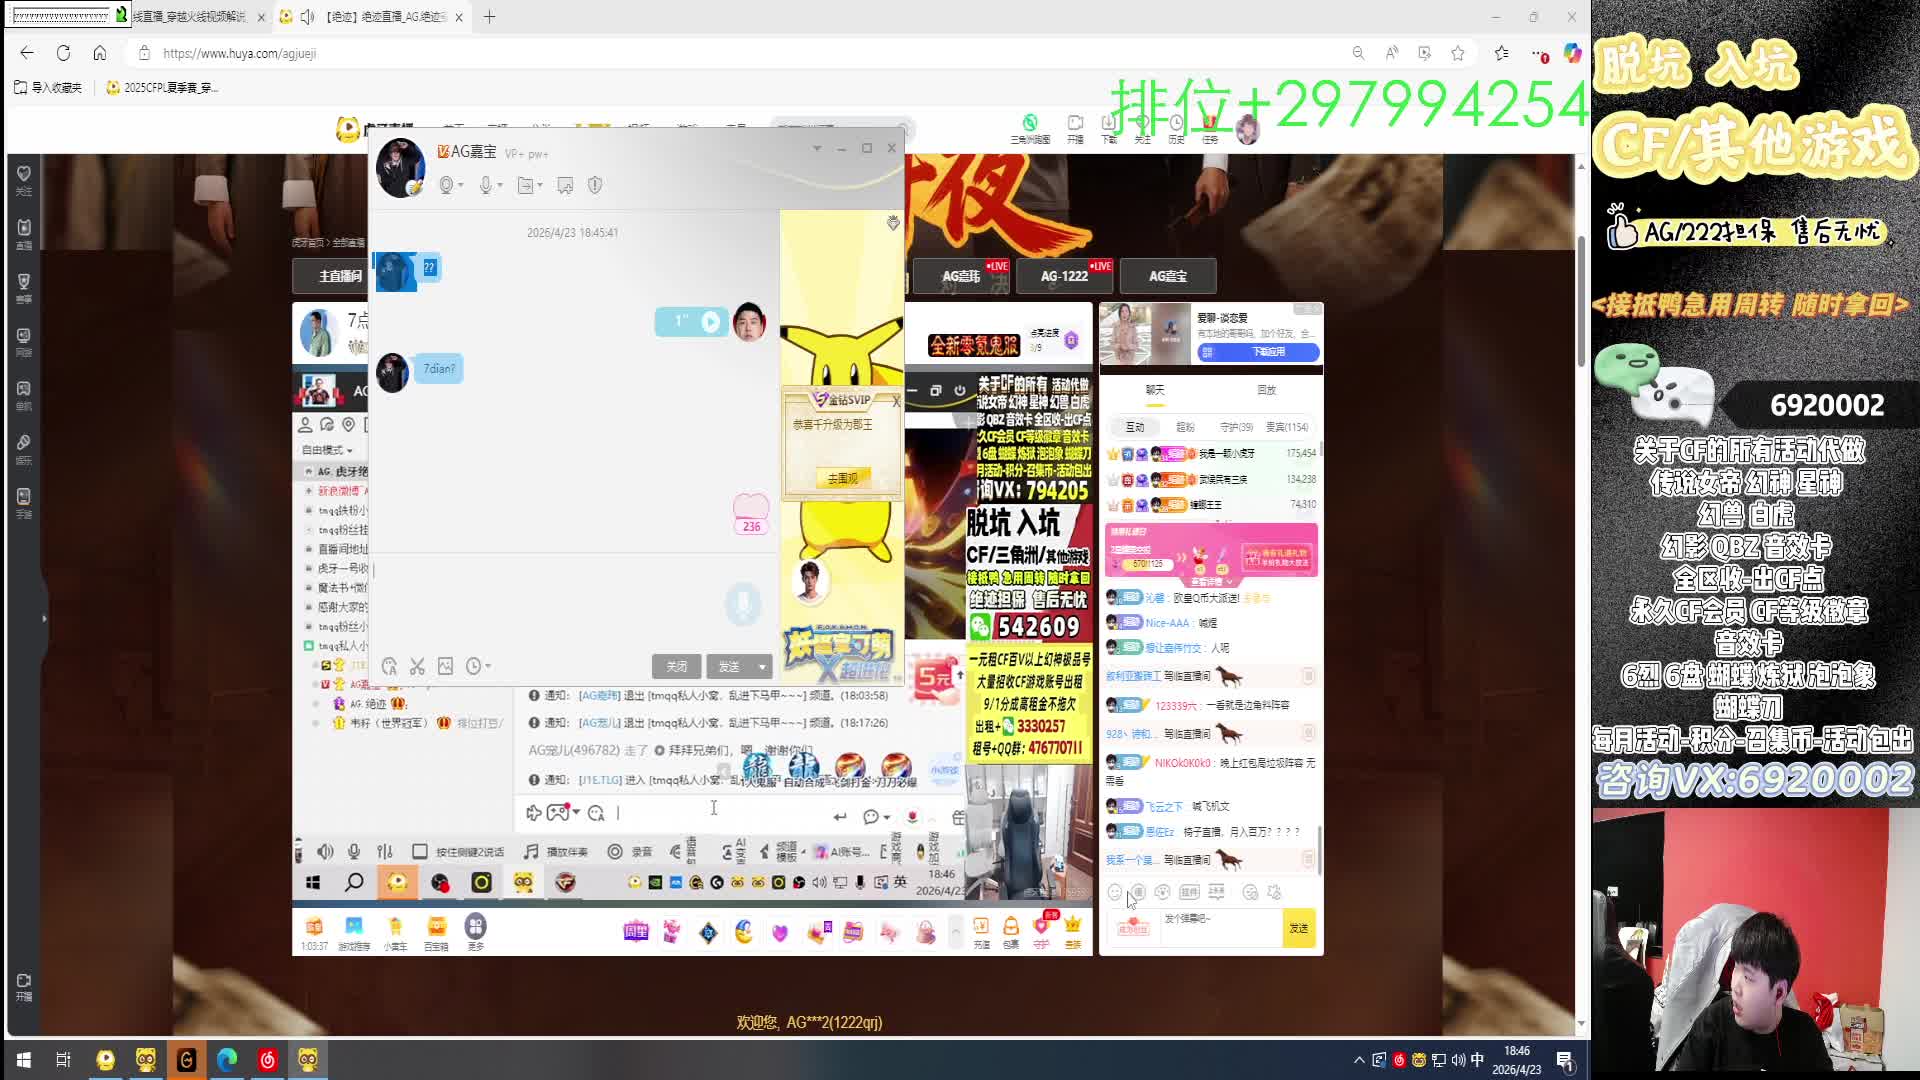Expand the history clock dropdown in chat toolbar
1920x1080 pixels.
pos(486,666)
